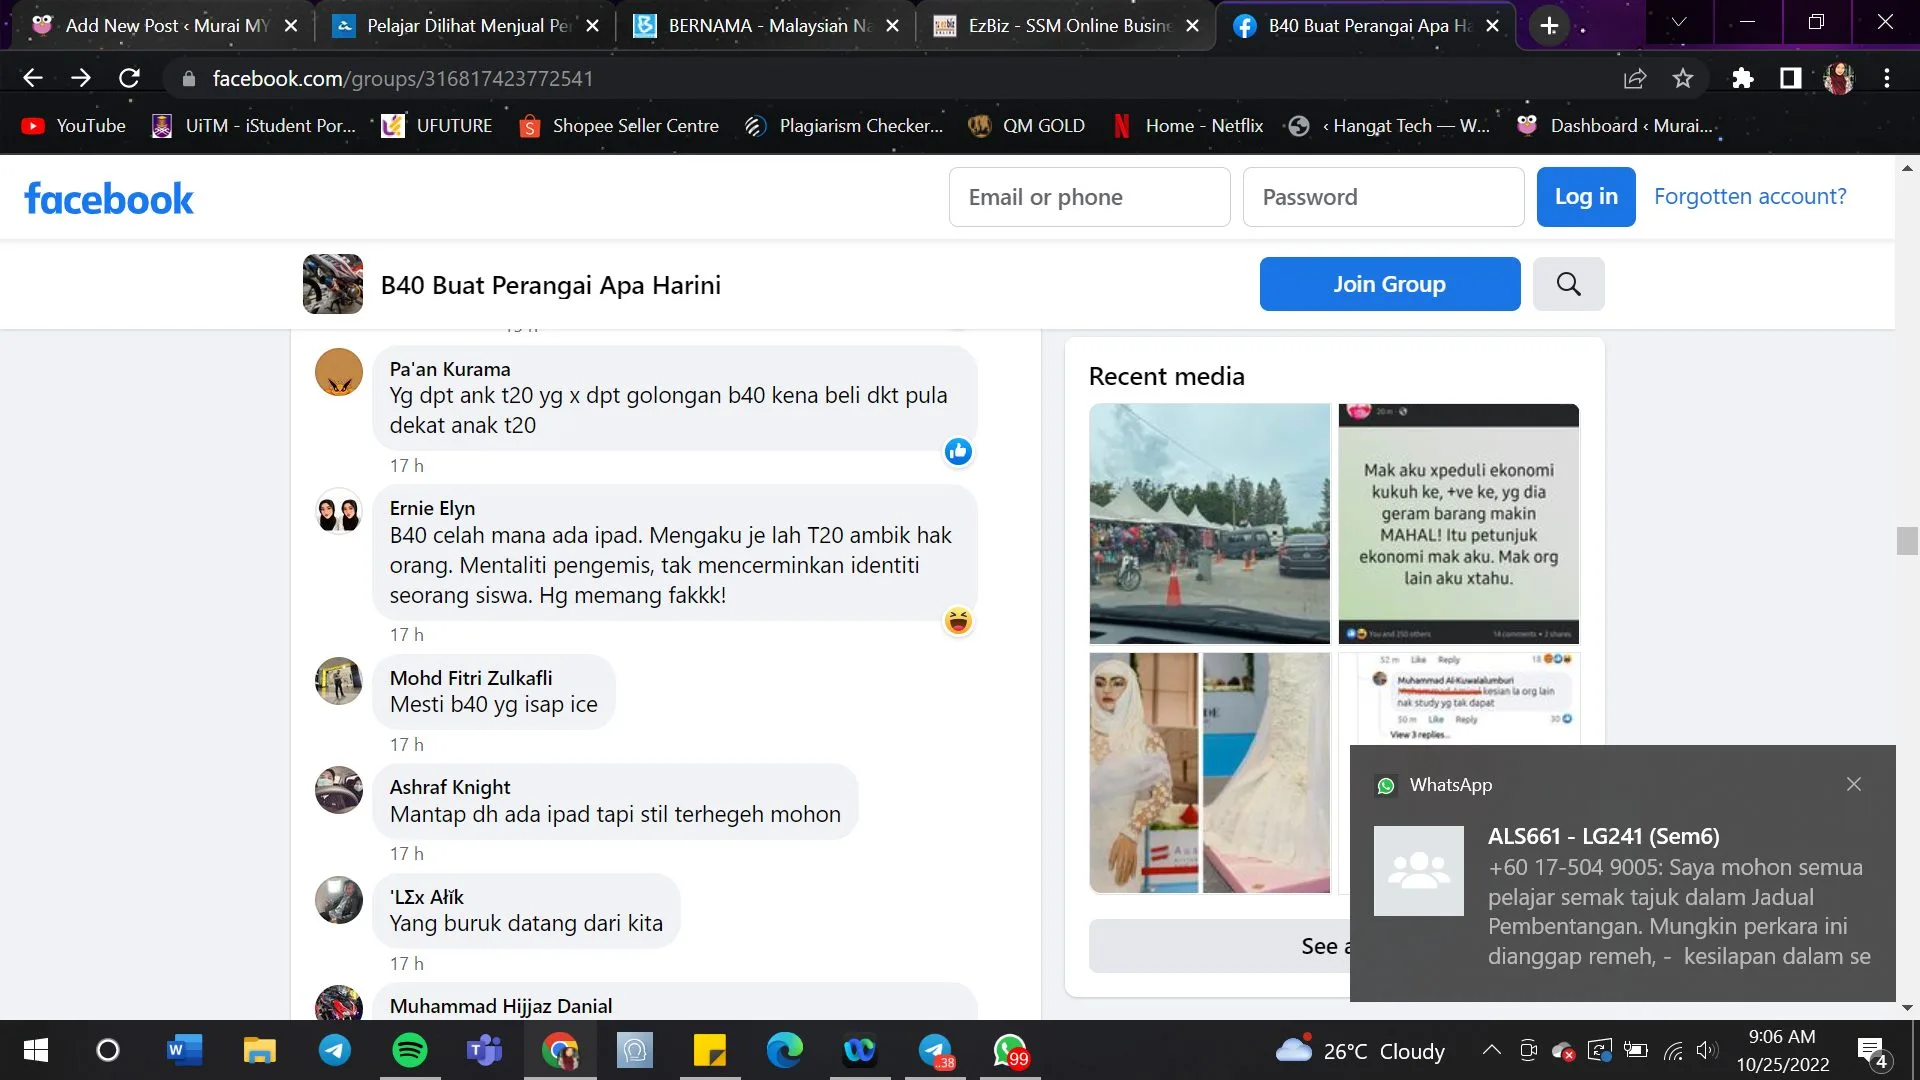
Task: Open Chrome side panel icon
Action: click(x=1790, y=78)
